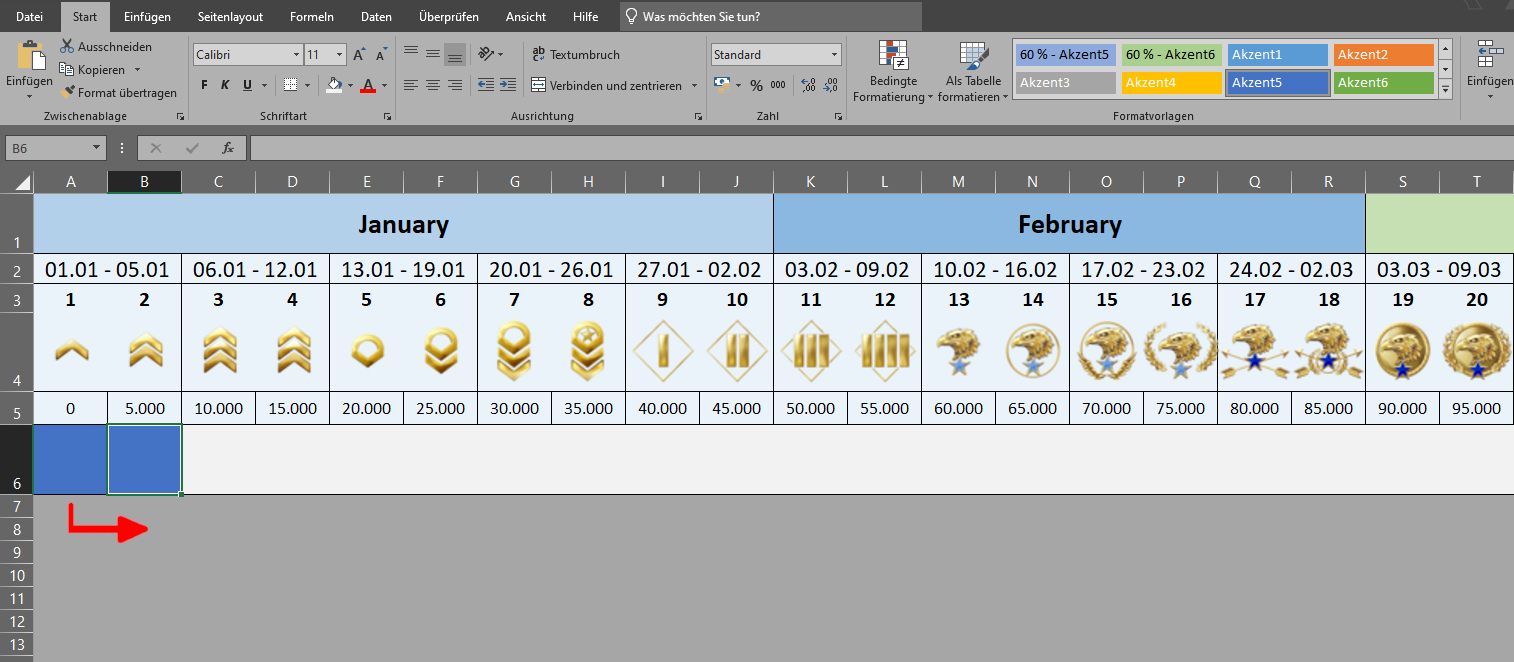Image resolution: width=1514 pixels, height=662 pixels.
Task: Click the Ausschneiden scissors icon
Action: [67, 47]
